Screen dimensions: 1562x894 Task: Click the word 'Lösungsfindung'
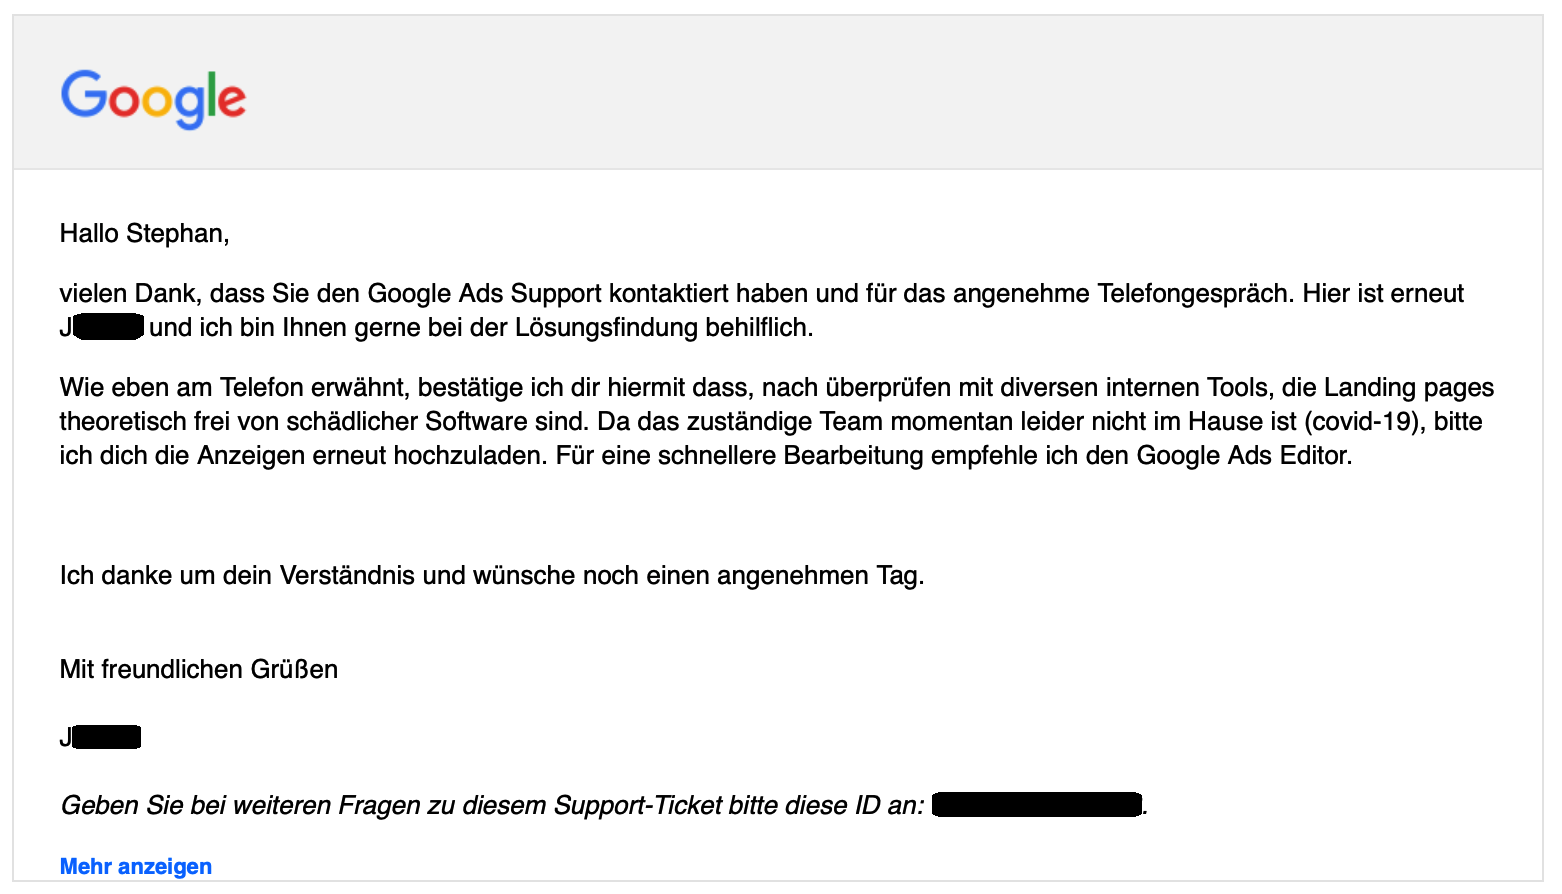606,328
